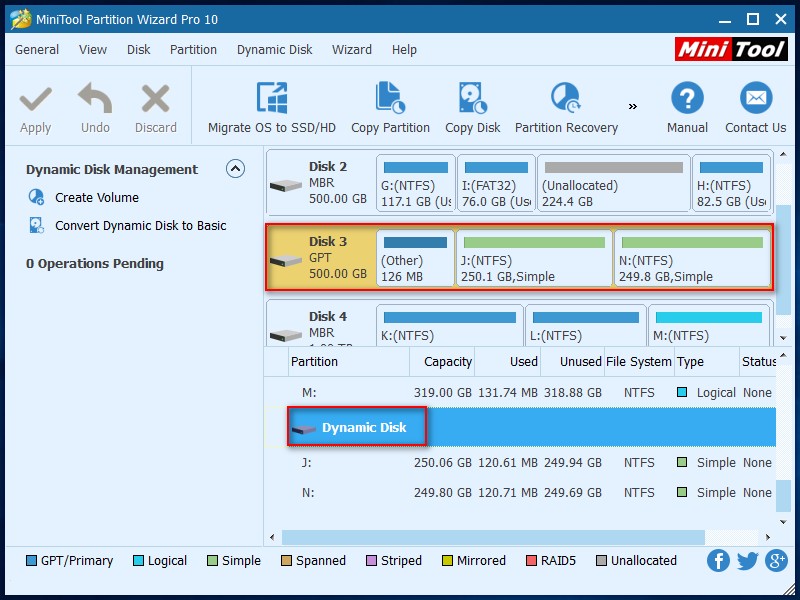The image size is (800, 600).
Task: Launch Partition Recovery from the toolbar
Action: pos(566,99)
